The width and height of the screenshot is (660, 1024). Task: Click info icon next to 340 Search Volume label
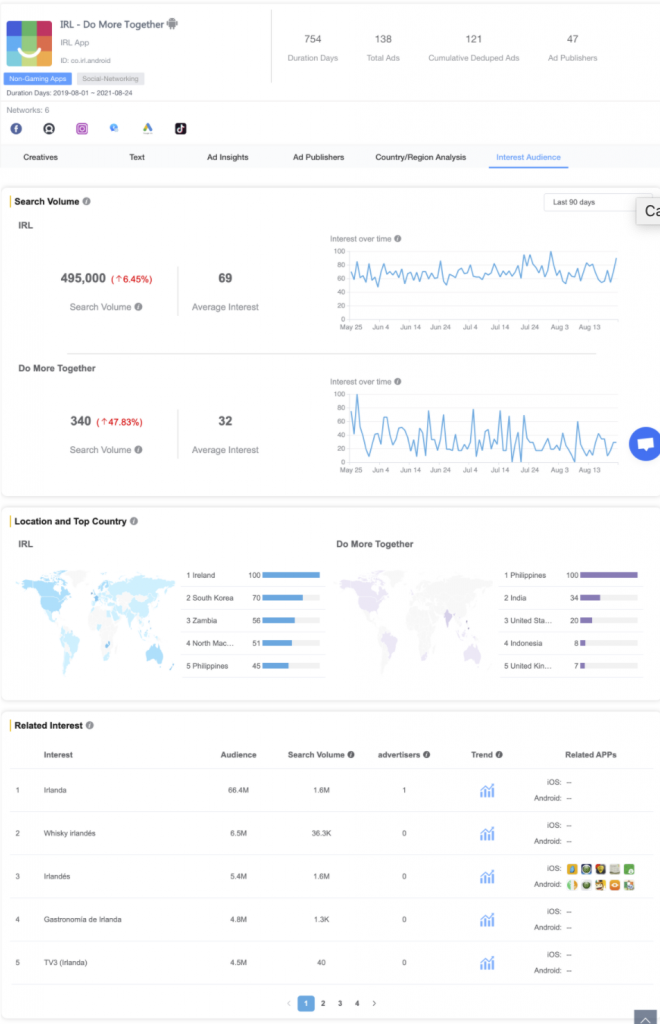138,450
